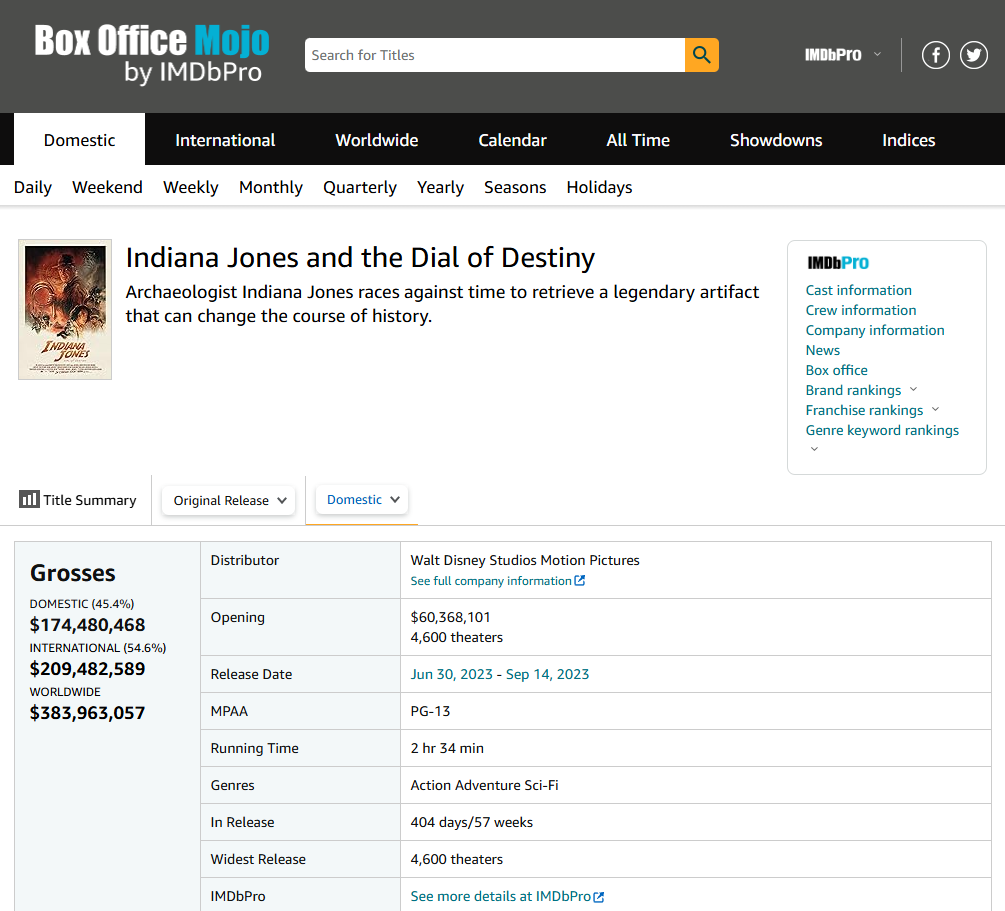Screen dimensions: 1005x911
Task: Open the Showdowns tab
Action: (x=776, y=140)
